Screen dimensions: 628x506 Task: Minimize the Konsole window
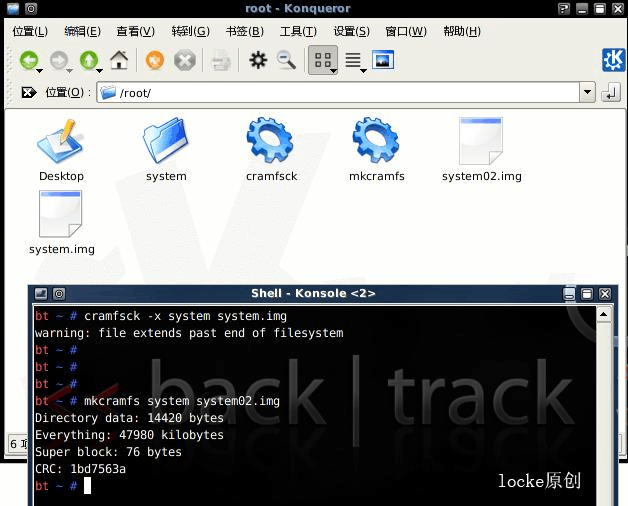point(569,294)
